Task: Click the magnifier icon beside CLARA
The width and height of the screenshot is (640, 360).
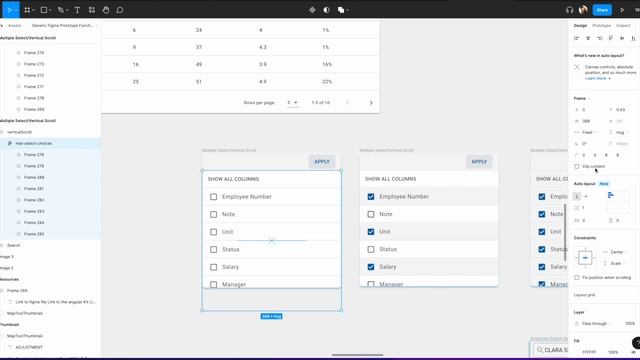Action: [540, 350]
